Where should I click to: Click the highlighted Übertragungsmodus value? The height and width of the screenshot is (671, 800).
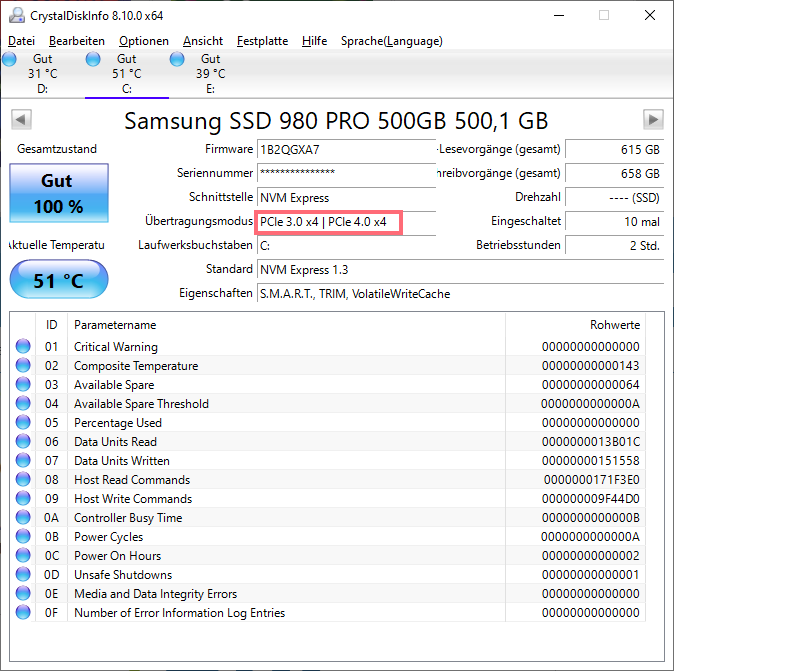[328, 222]
